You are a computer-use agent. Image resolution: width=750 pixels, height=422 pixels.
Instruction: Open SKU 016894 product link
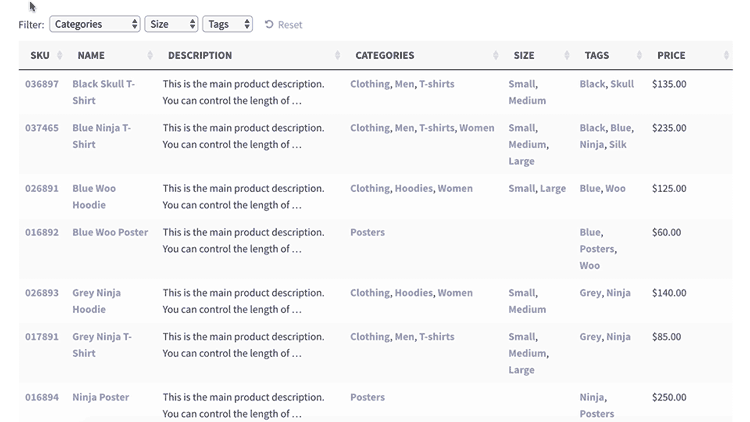pyautogui.click(x=42, y=397)
